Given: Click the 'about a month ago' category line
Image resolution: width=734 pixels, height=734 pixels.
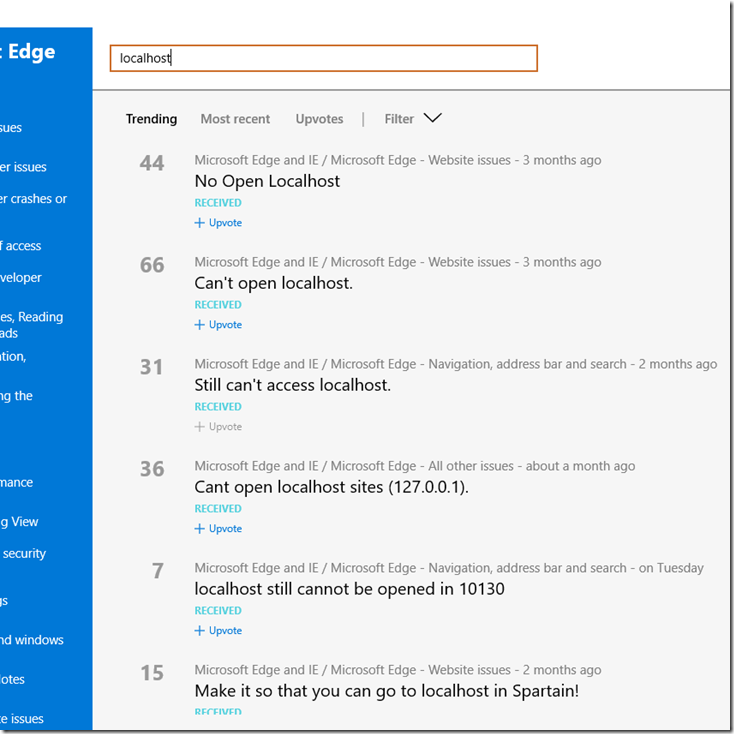Looking at the screenshot, I should pyautogui.click(x=415, y=466).
